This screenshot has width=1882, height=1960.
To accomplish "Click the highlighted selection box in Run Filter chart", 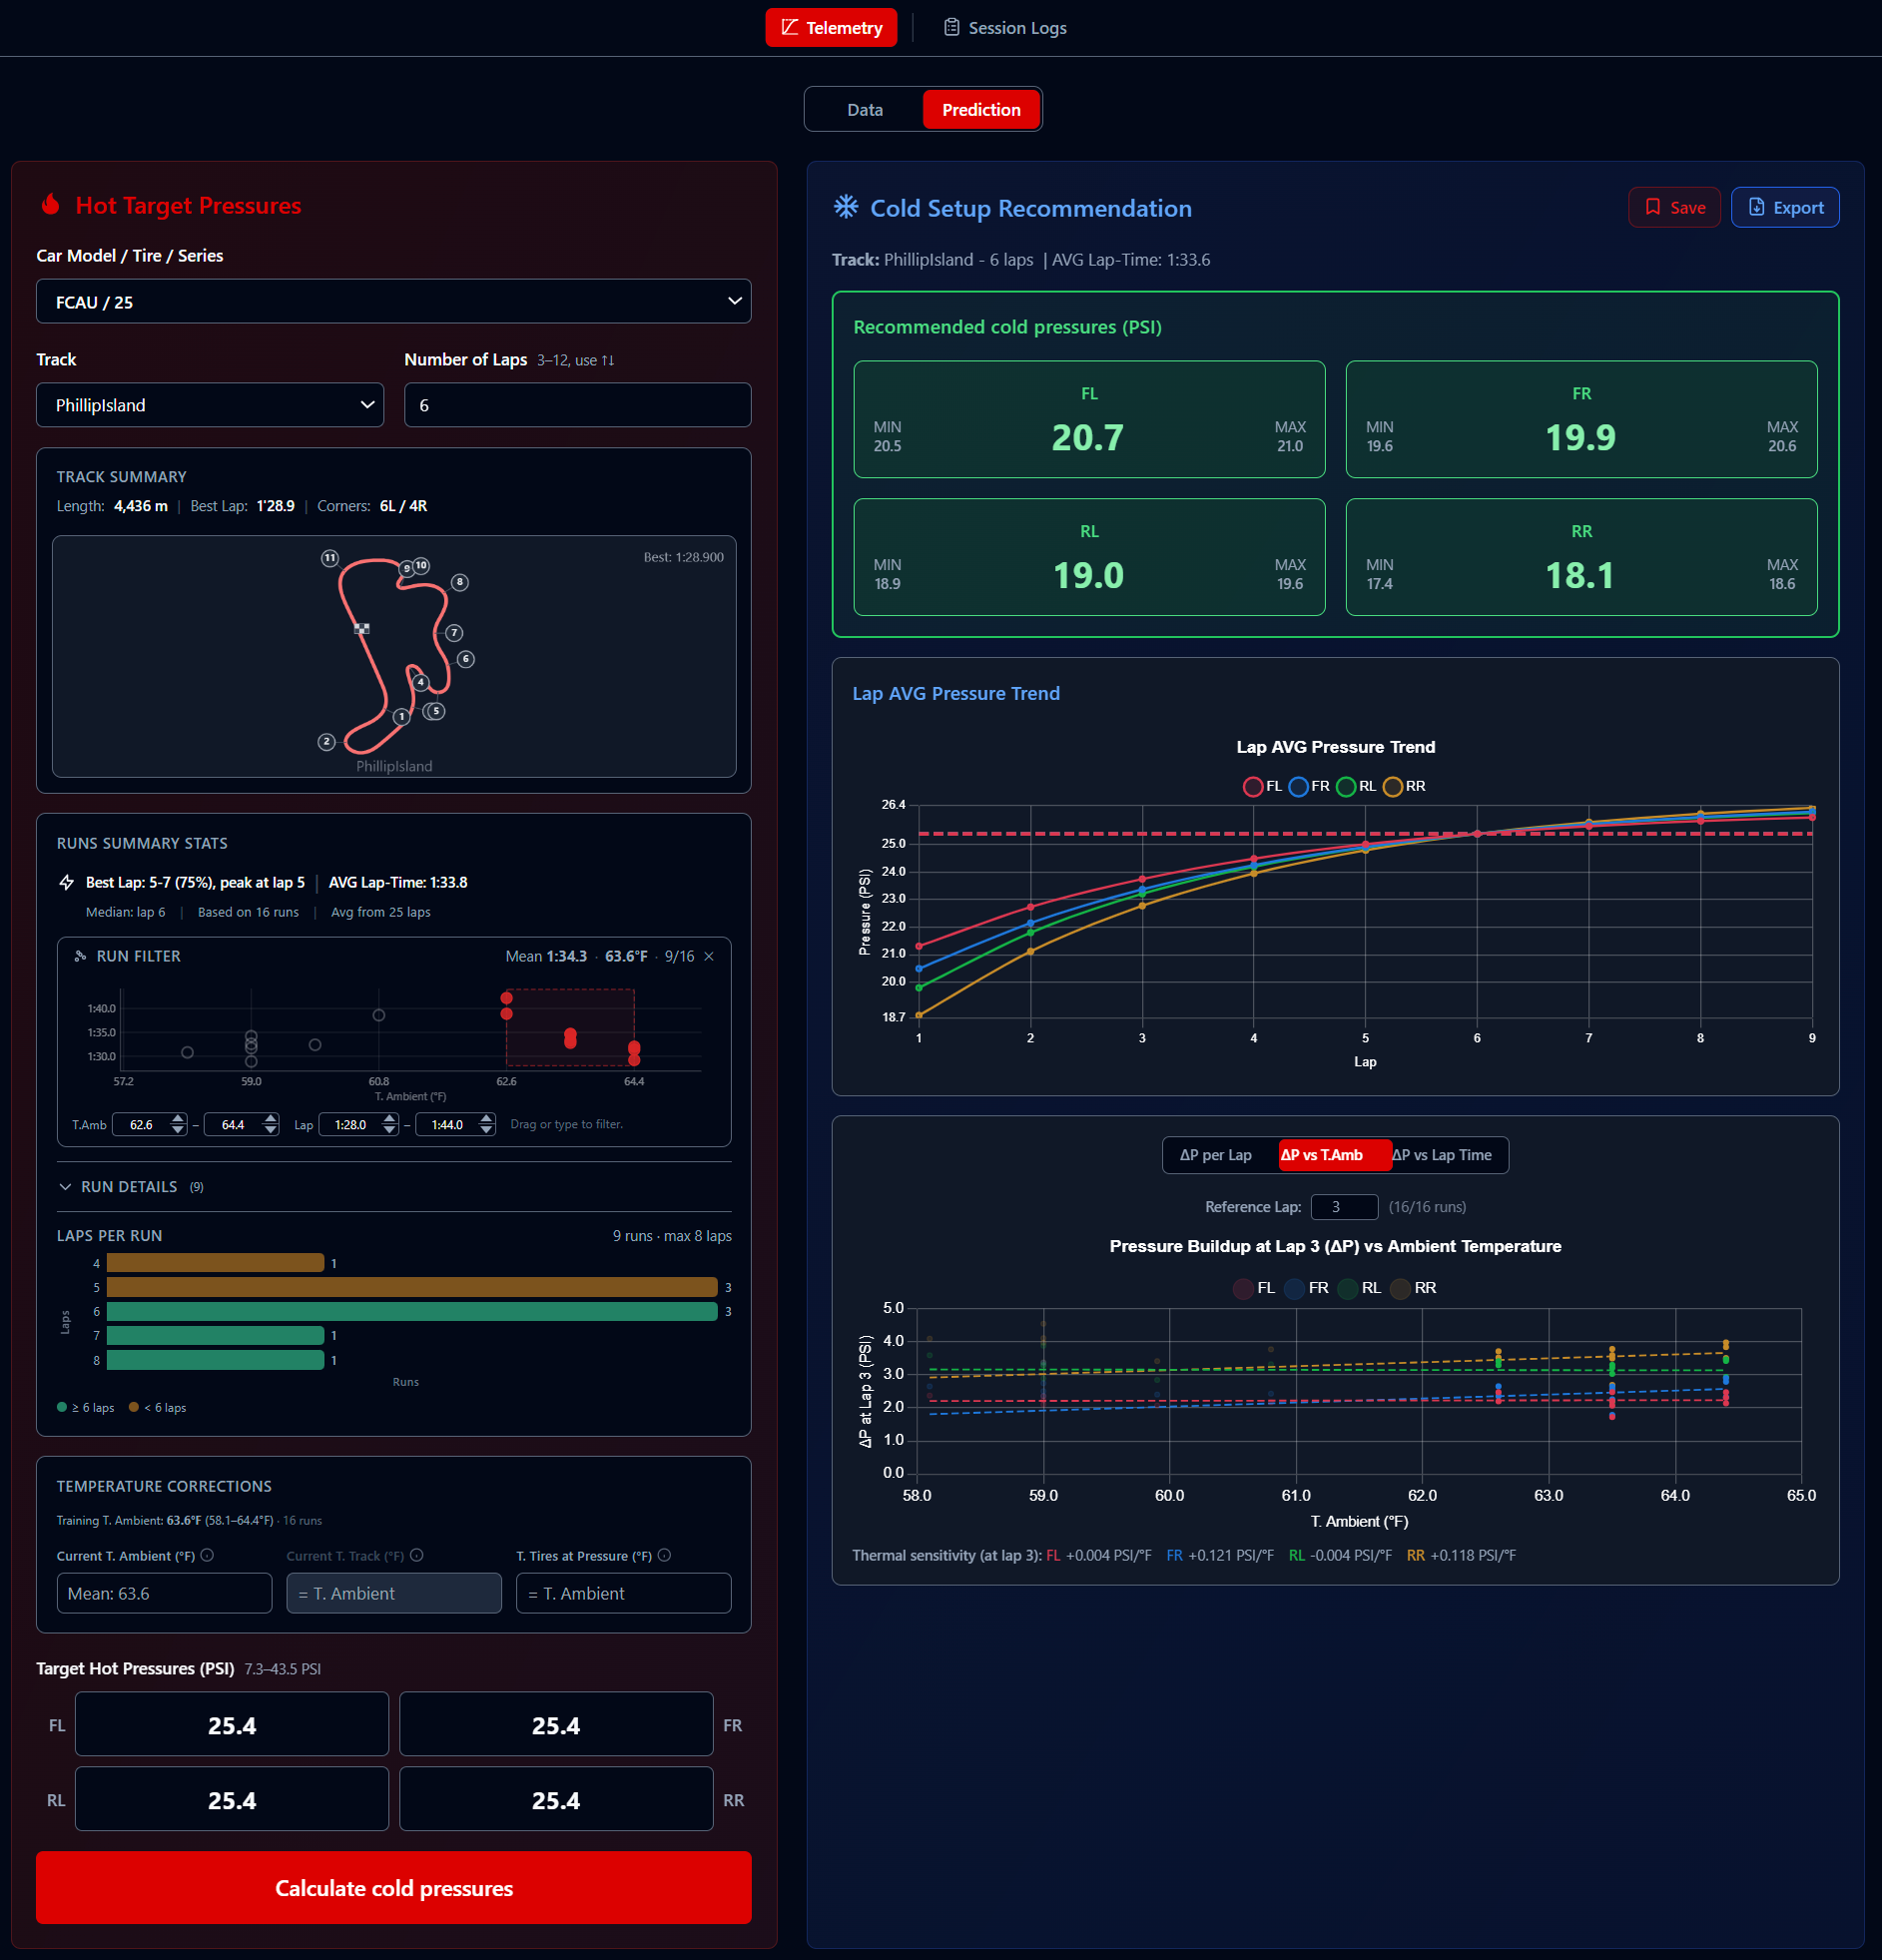I will pos(570,1027).
